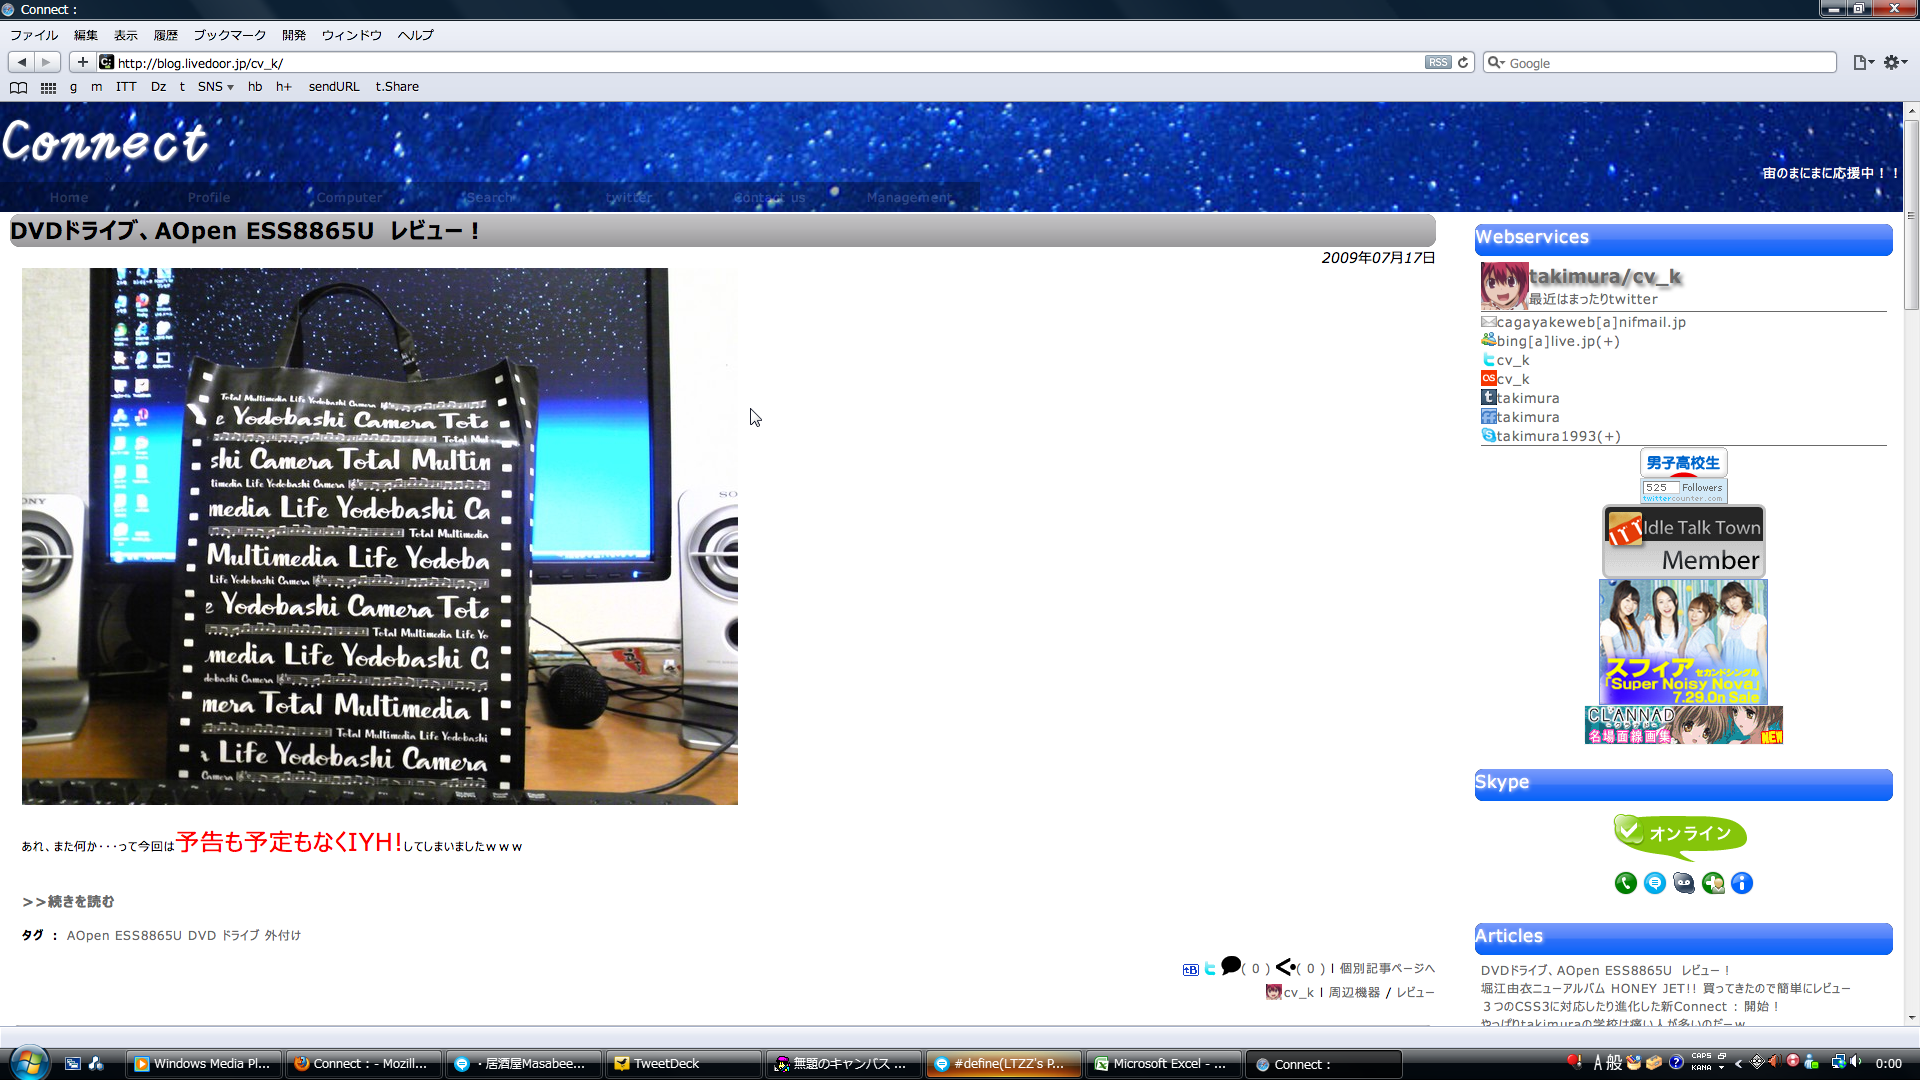Click the green Skype call icon
1920x1080 pixels.
[1626, 883]
